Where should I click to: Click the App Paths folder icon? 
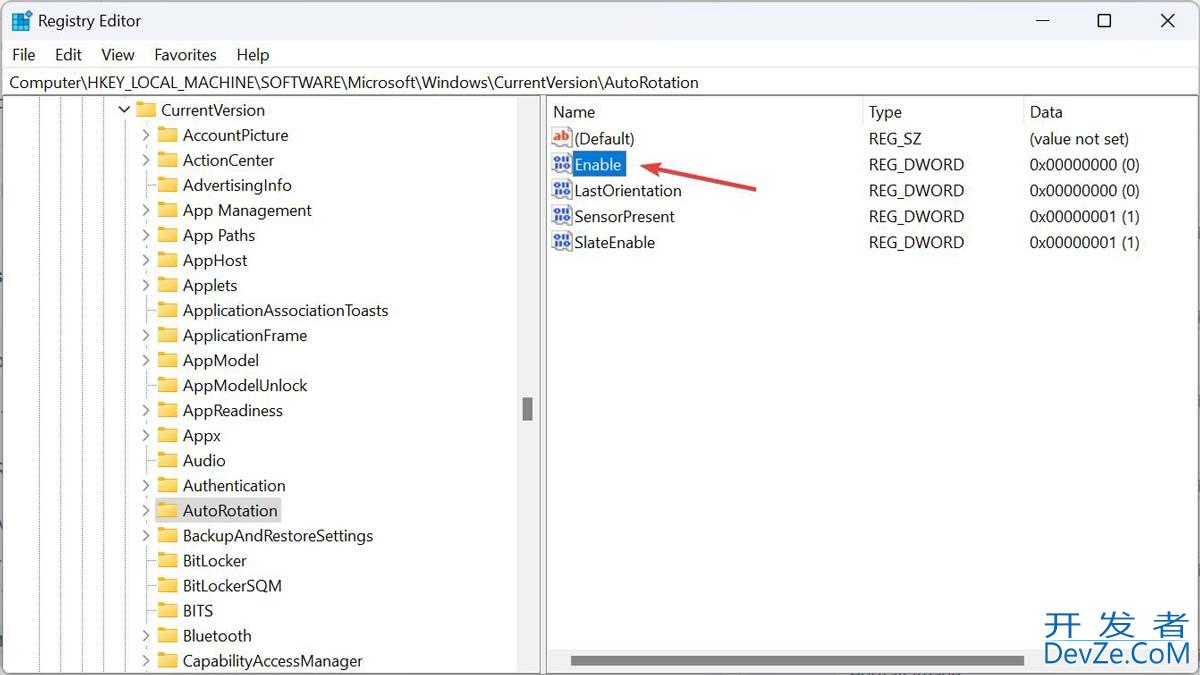click(x=167, y=235)
